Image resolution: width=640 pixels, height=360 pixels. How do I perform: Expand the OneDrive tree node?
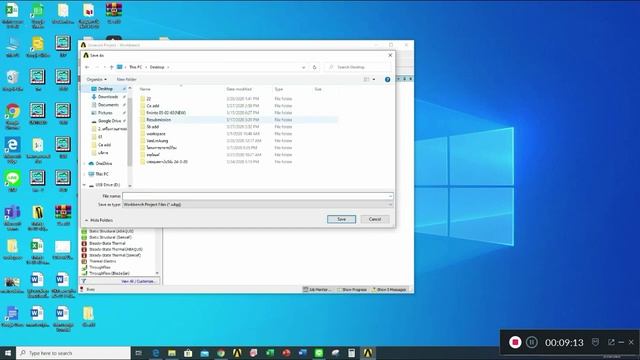(84, 163)
